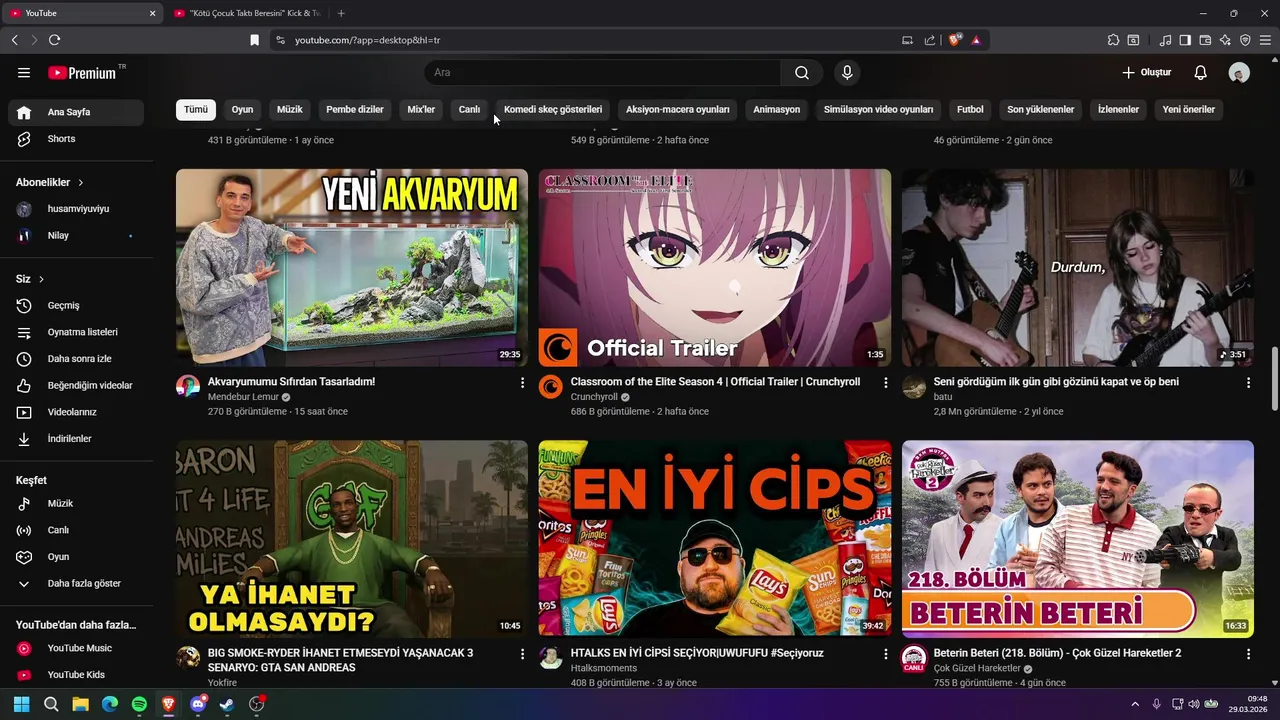Open Spotify from the Windows taskbar
1280x720 pixels.
(x=139, y=704)
